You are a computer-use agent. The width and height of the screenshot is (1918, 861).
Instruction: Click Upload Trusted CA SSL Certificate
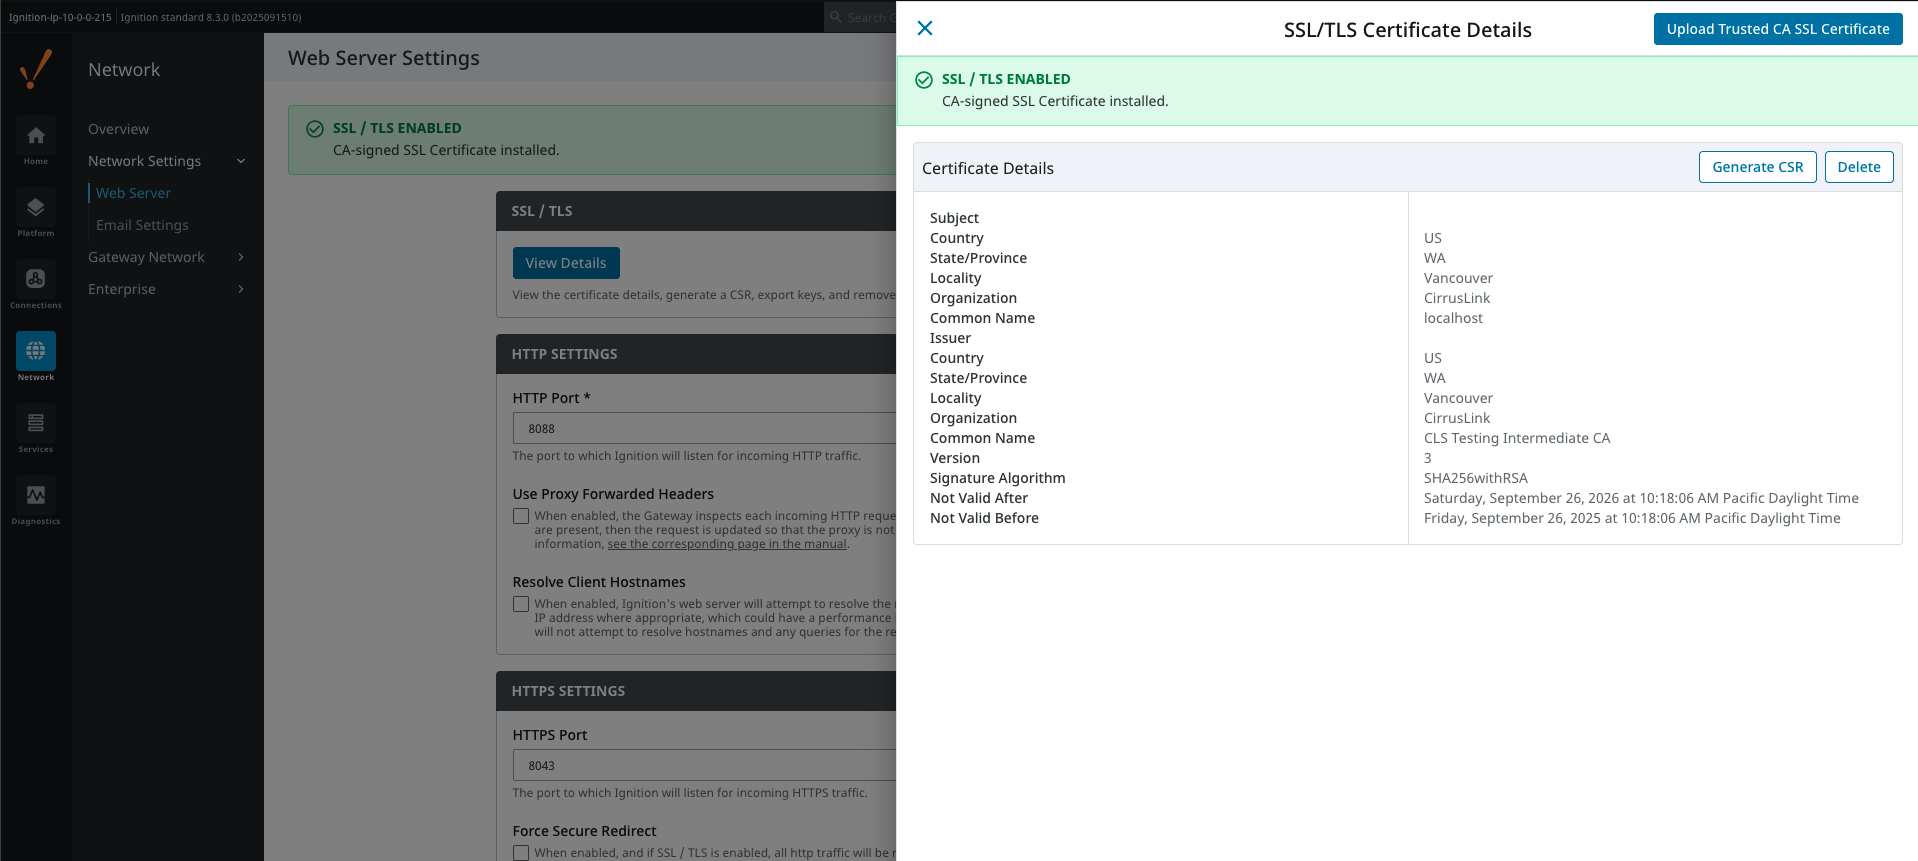[x=1777, y=29]
